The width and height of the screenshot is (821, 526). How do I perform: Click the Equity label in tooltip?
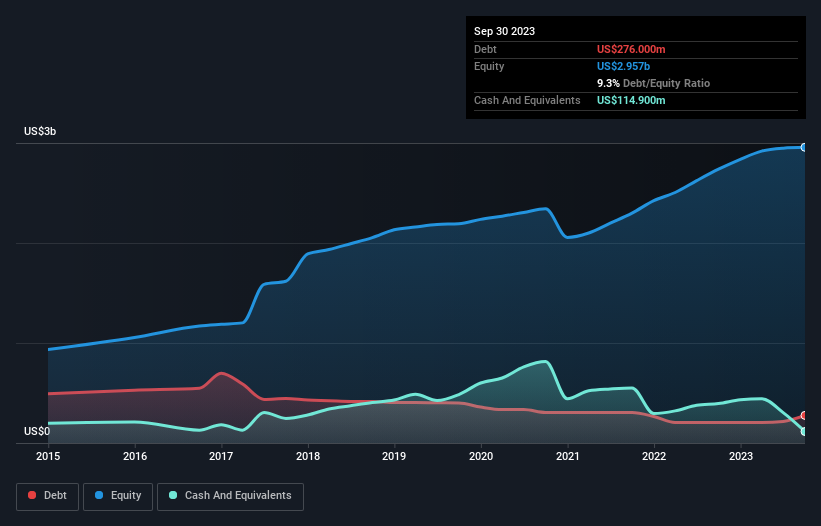(x=489, y=66)
